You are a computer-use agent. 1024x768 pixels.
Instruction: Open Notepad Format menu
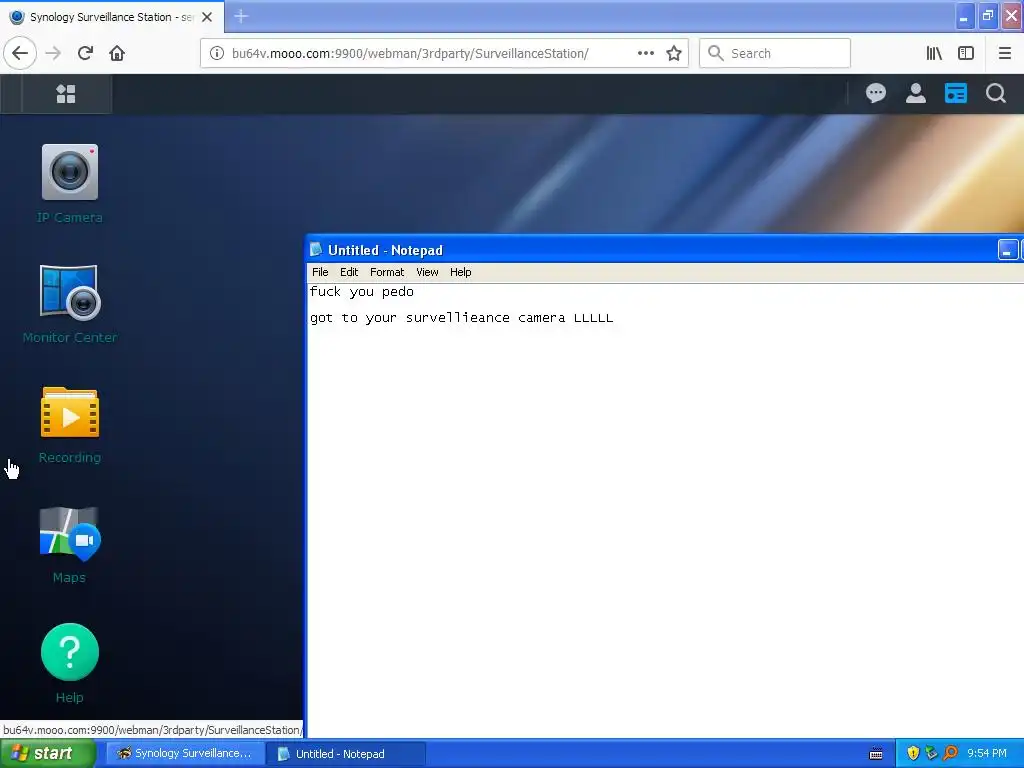click(x=387, y=272)
